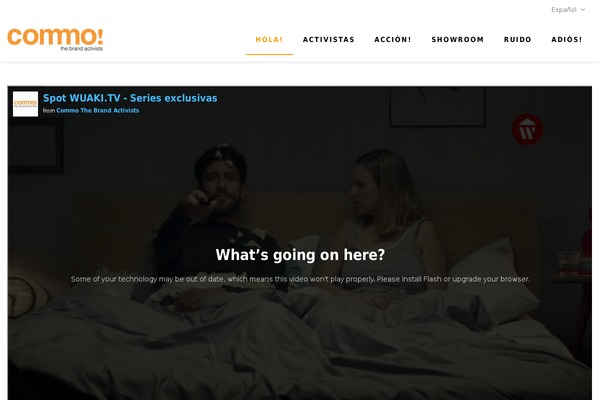Click the framed picture at the top of the video
The image size is (600, 400).
coord(437,107)
